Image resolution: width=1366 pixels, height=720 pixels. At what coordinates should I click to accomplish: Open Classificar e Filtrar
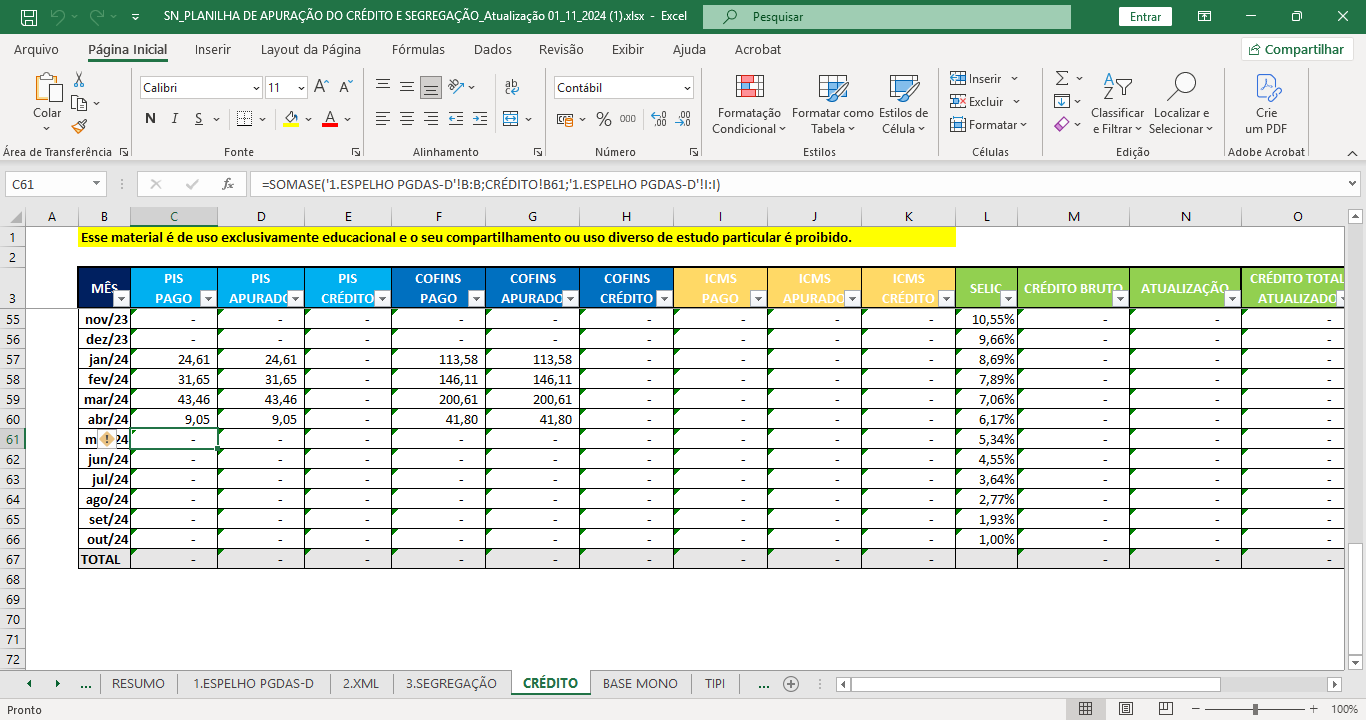click(x=1117, y=104)
